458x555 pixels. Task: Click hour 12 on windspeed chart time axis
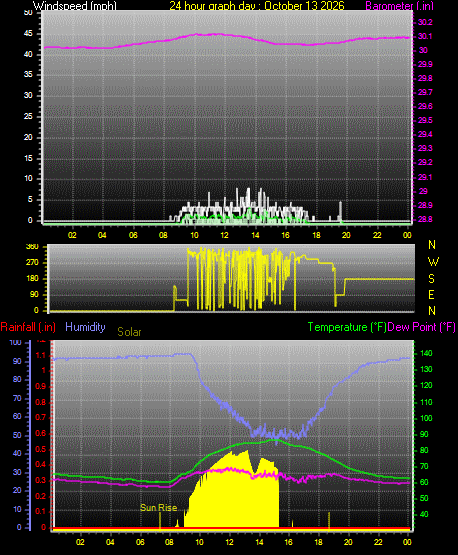click(x=224, y=235)
